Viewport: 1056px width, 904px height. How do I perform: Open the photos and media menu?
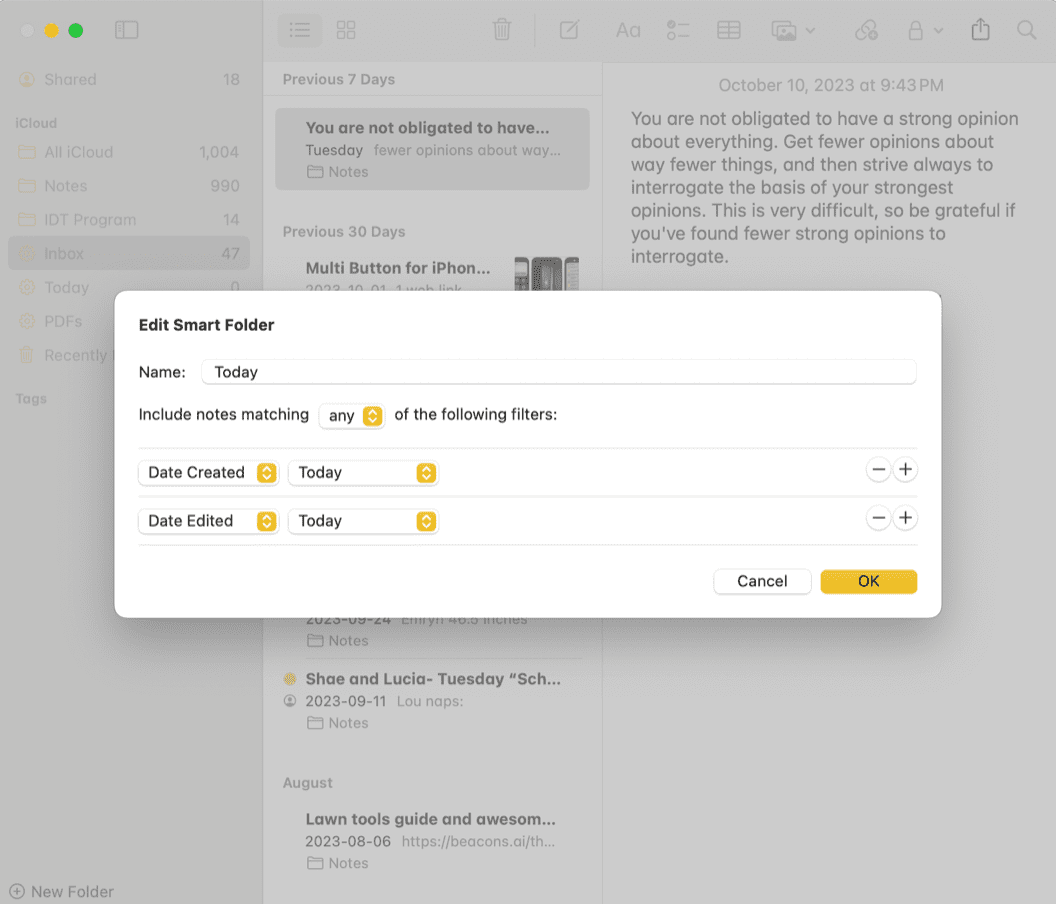(x=791, y=30)
